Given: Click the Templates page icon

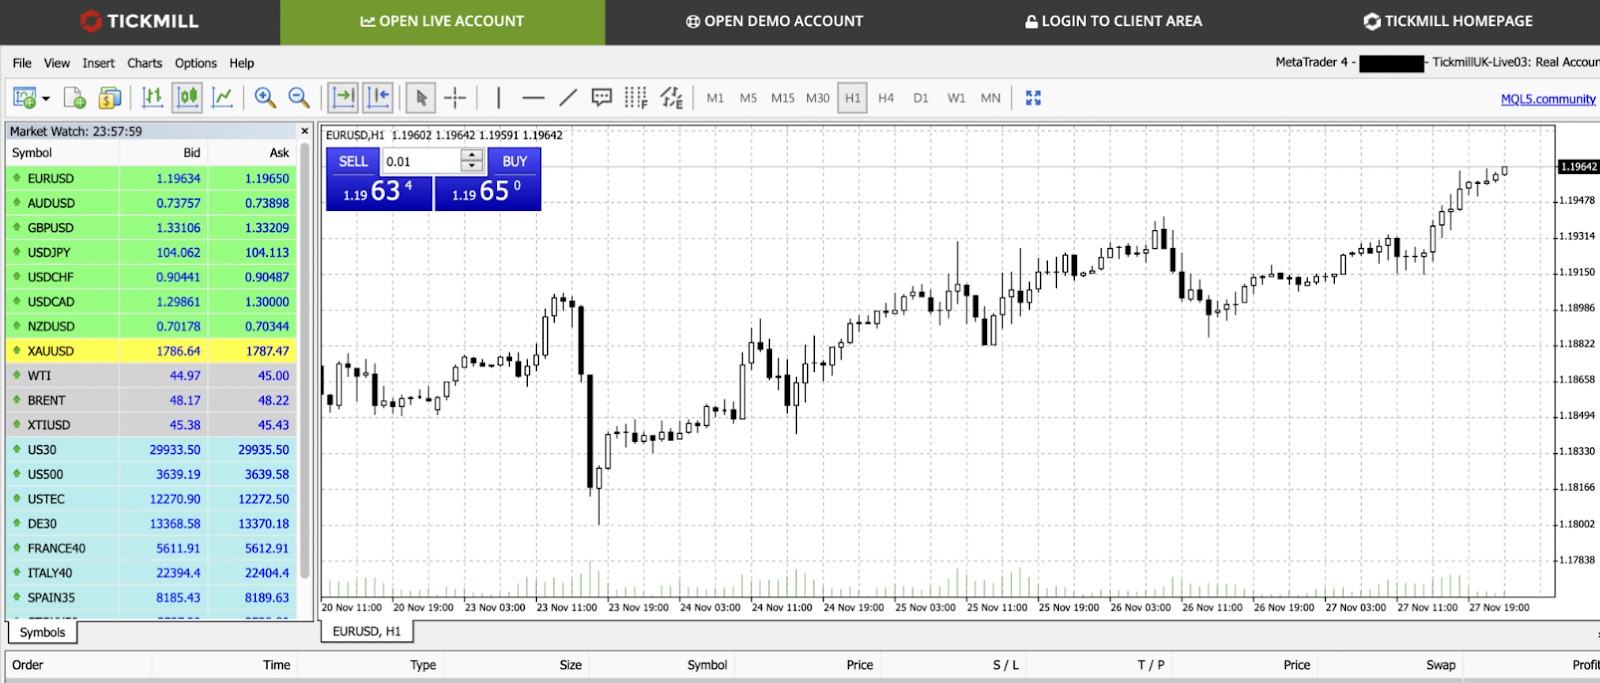Looking at the screenshot, I should click(x=75, y=97).
